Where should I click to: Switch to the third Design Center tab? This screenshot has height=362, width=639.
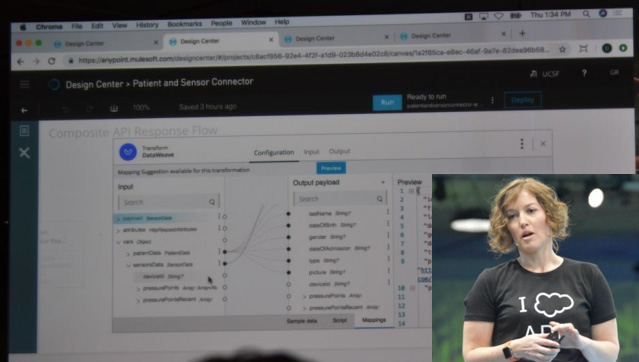tap(335, 38)
